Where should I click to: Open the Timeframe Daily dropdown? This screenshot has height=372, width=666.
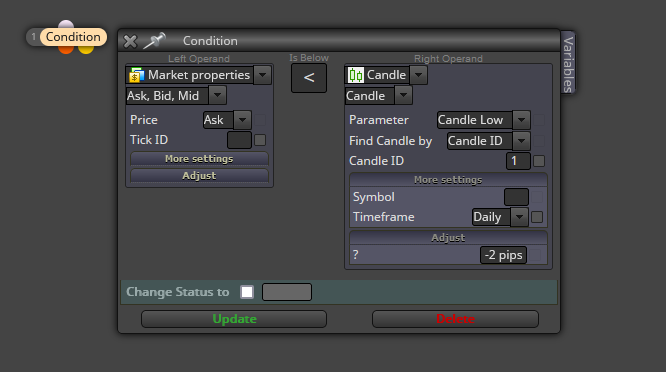[519, 217]
